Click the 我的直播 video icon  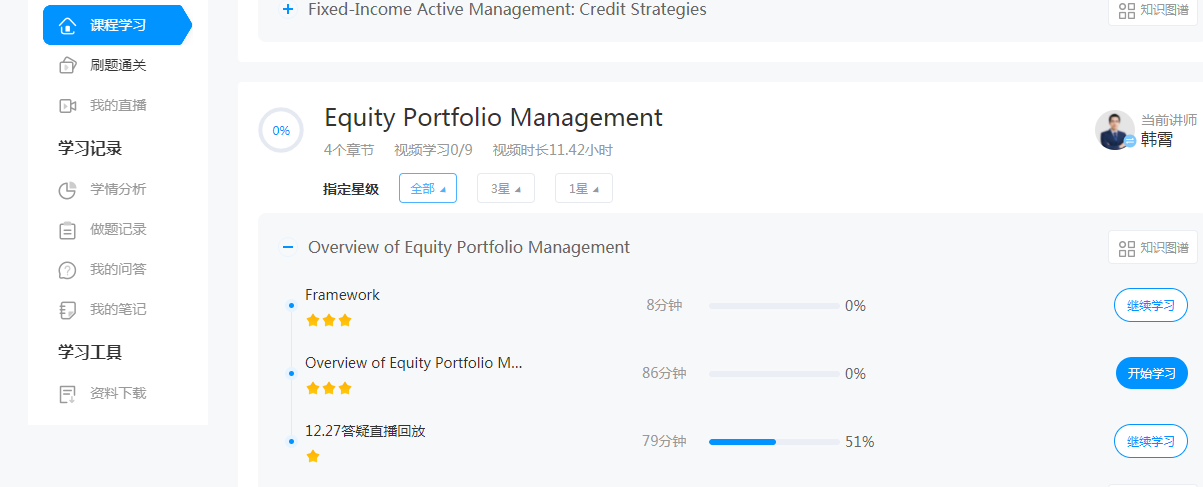click(x=68, y=106)
